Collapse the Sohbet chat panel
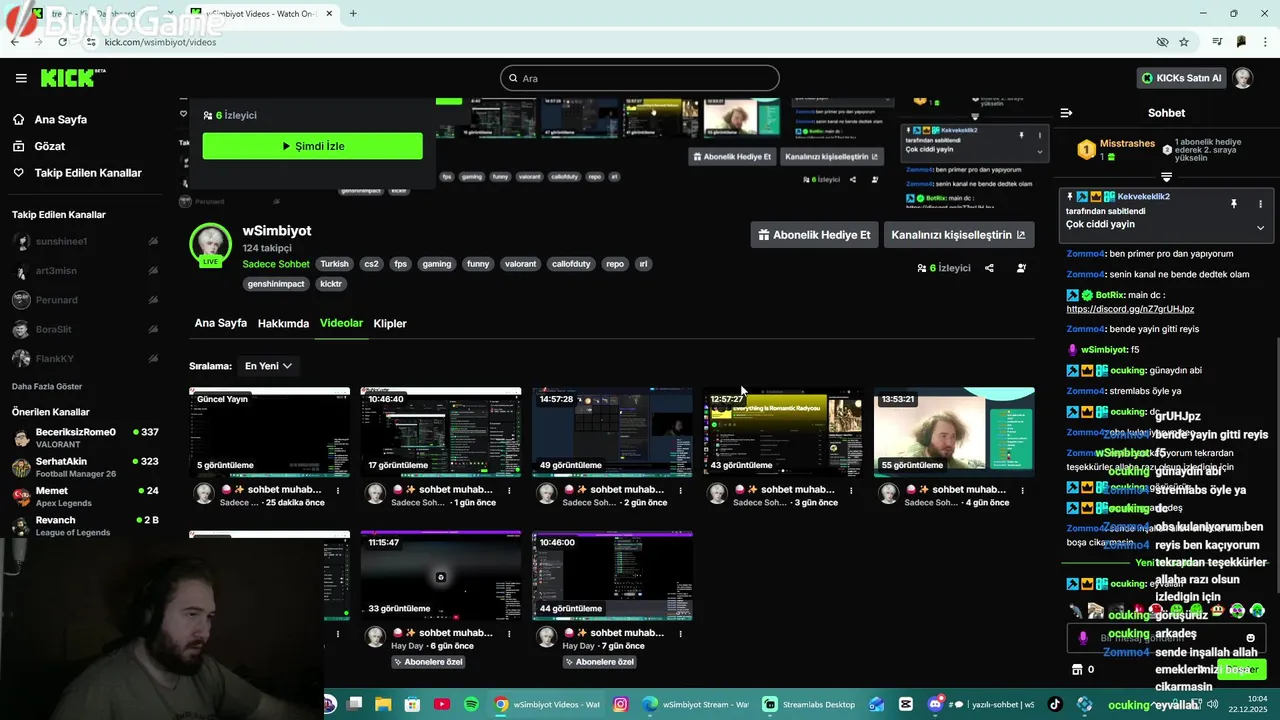This screenshot has height=720, width=1280. (x=1066, y=113)
